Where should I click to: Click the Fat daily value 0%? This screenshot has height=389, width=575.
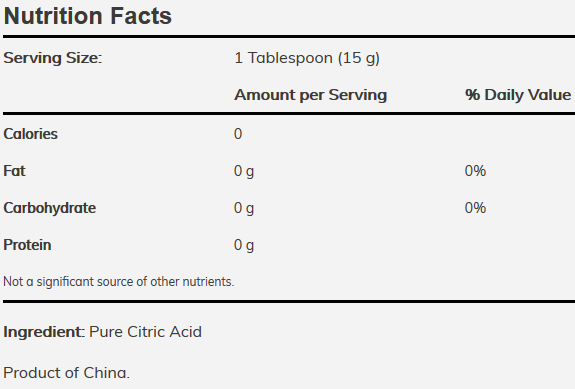(x=475, y=171)
